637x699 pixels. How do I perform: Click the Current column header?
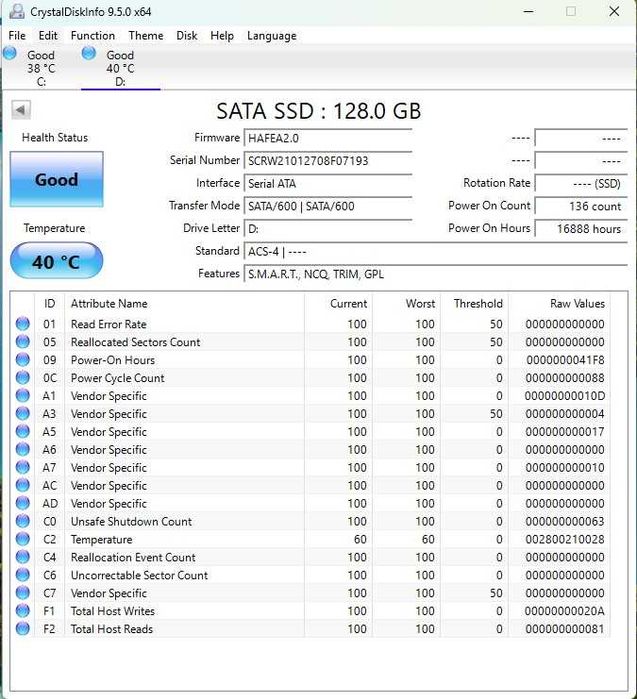338,304
